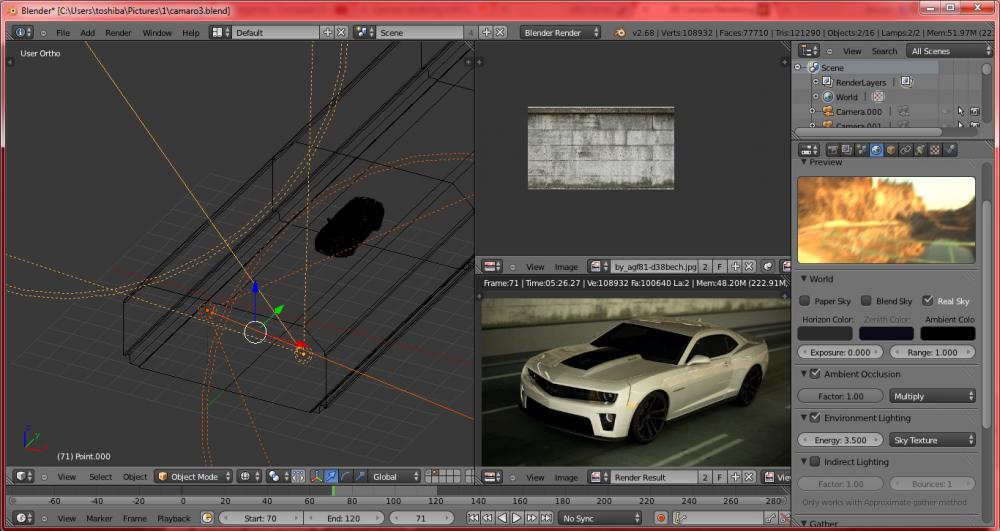Open the Render menu in info header
Viewport: 1000px width, 531px height.
(x=118, y=33)
